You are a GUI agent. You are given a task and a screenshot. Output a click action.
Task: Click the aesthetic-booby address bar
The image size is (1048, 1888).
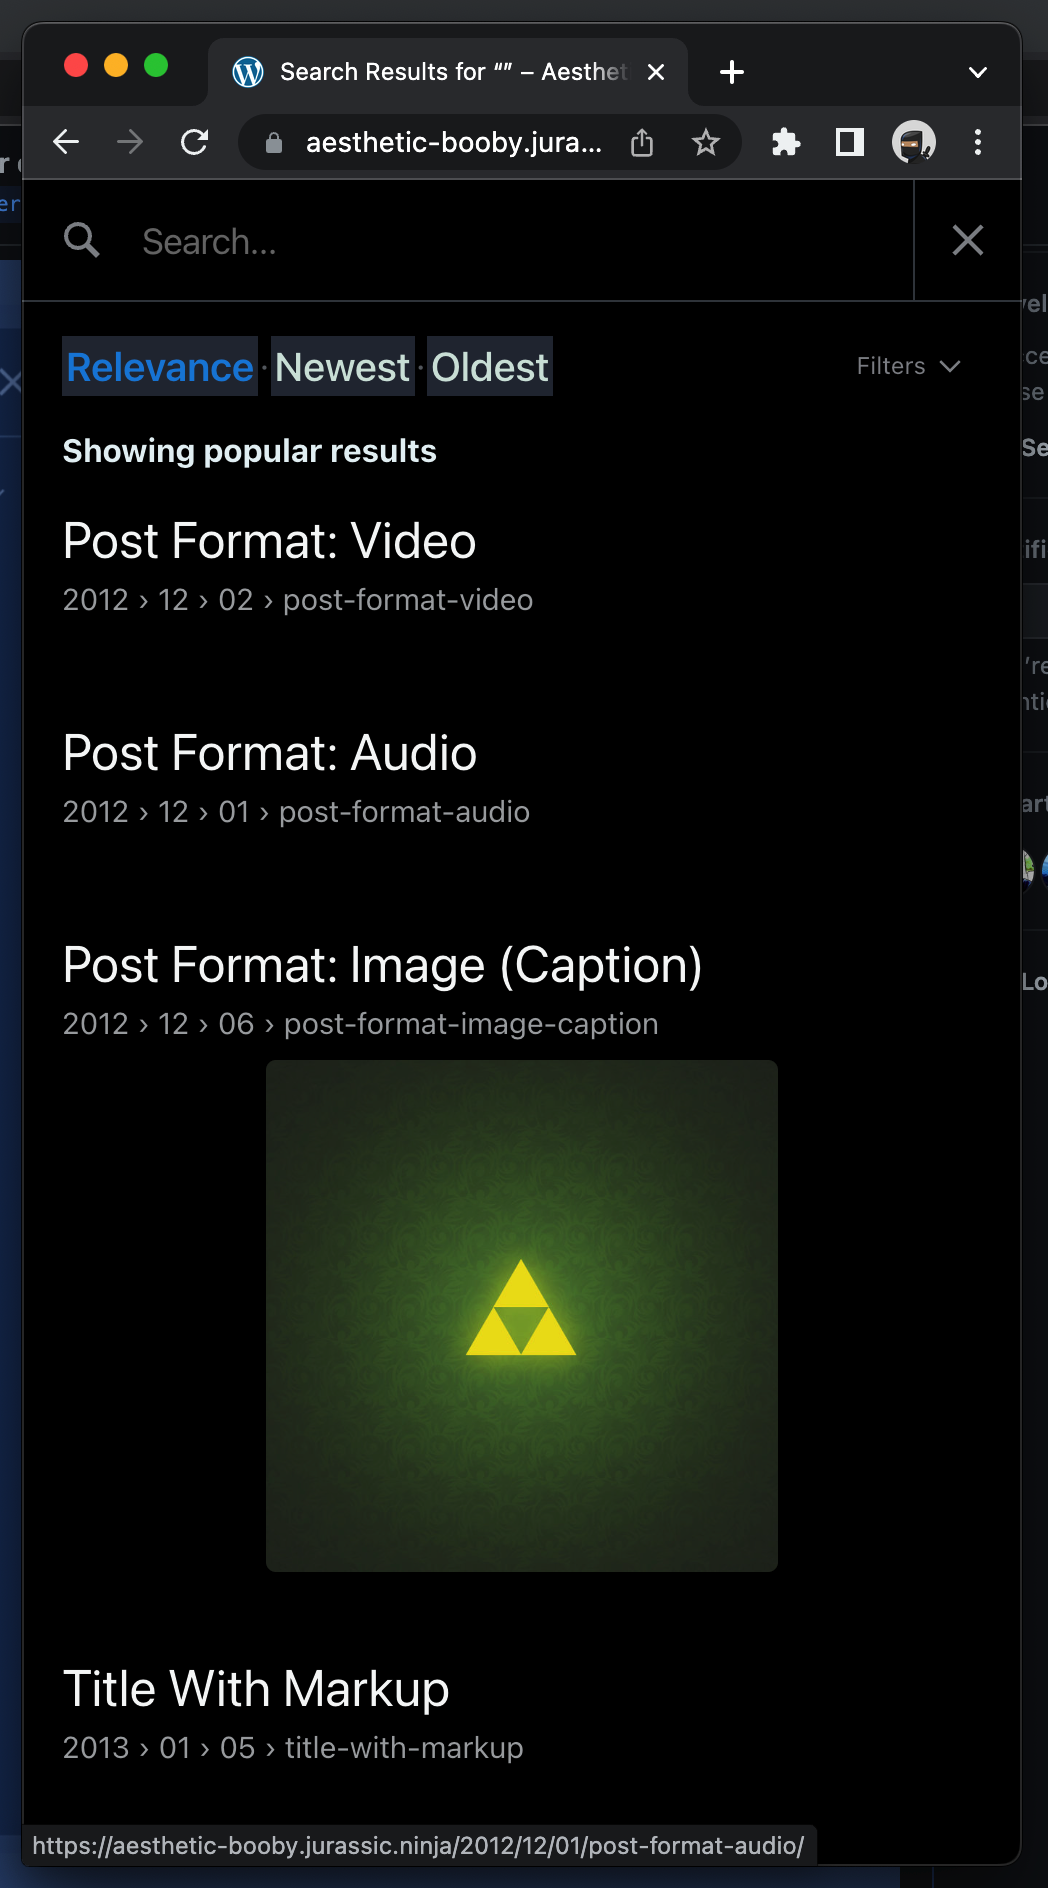coord(454,143)
